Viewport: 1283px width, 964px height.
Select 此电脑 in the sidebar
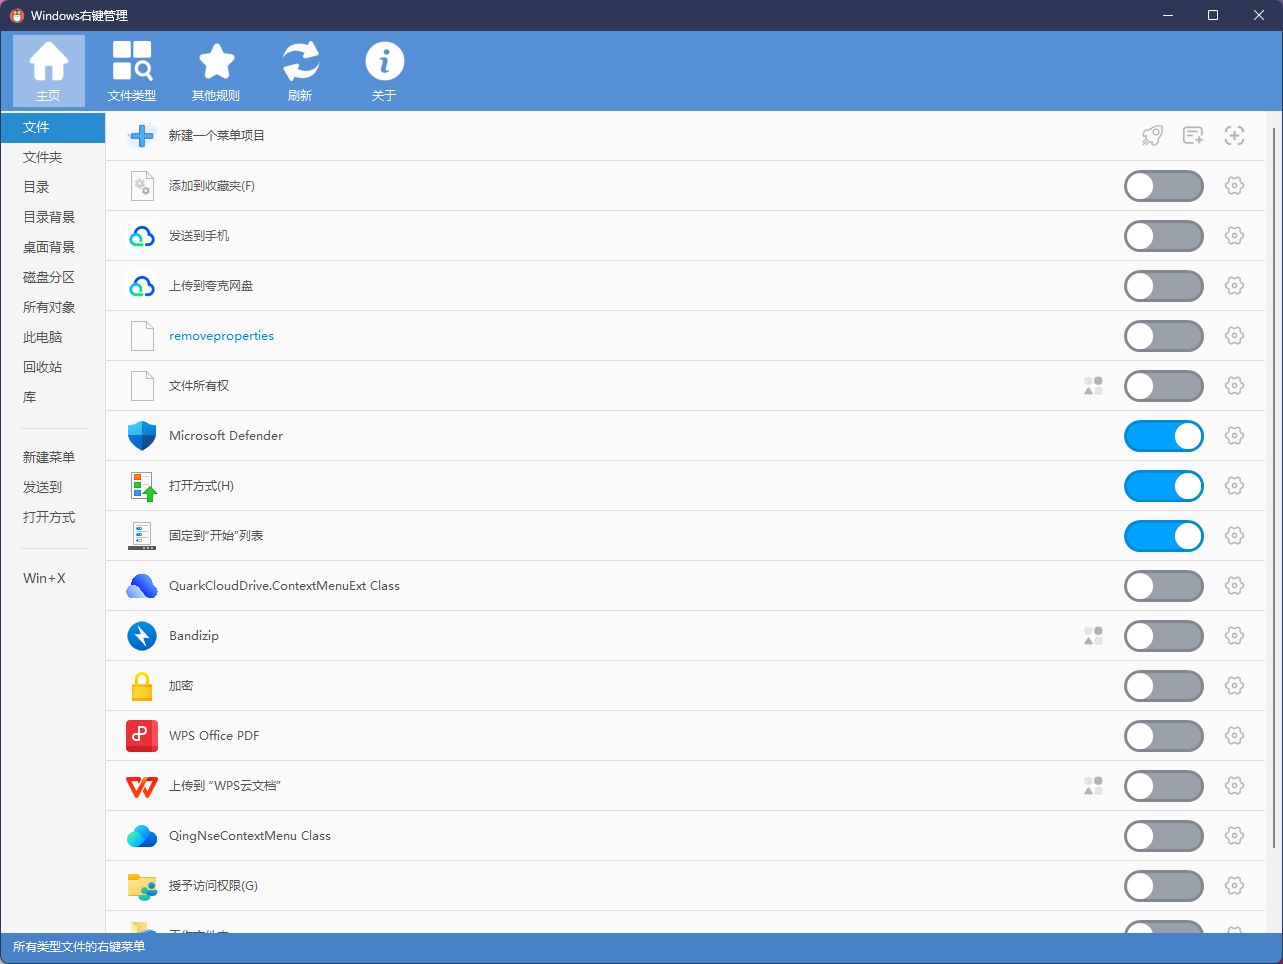click(52, 337)
